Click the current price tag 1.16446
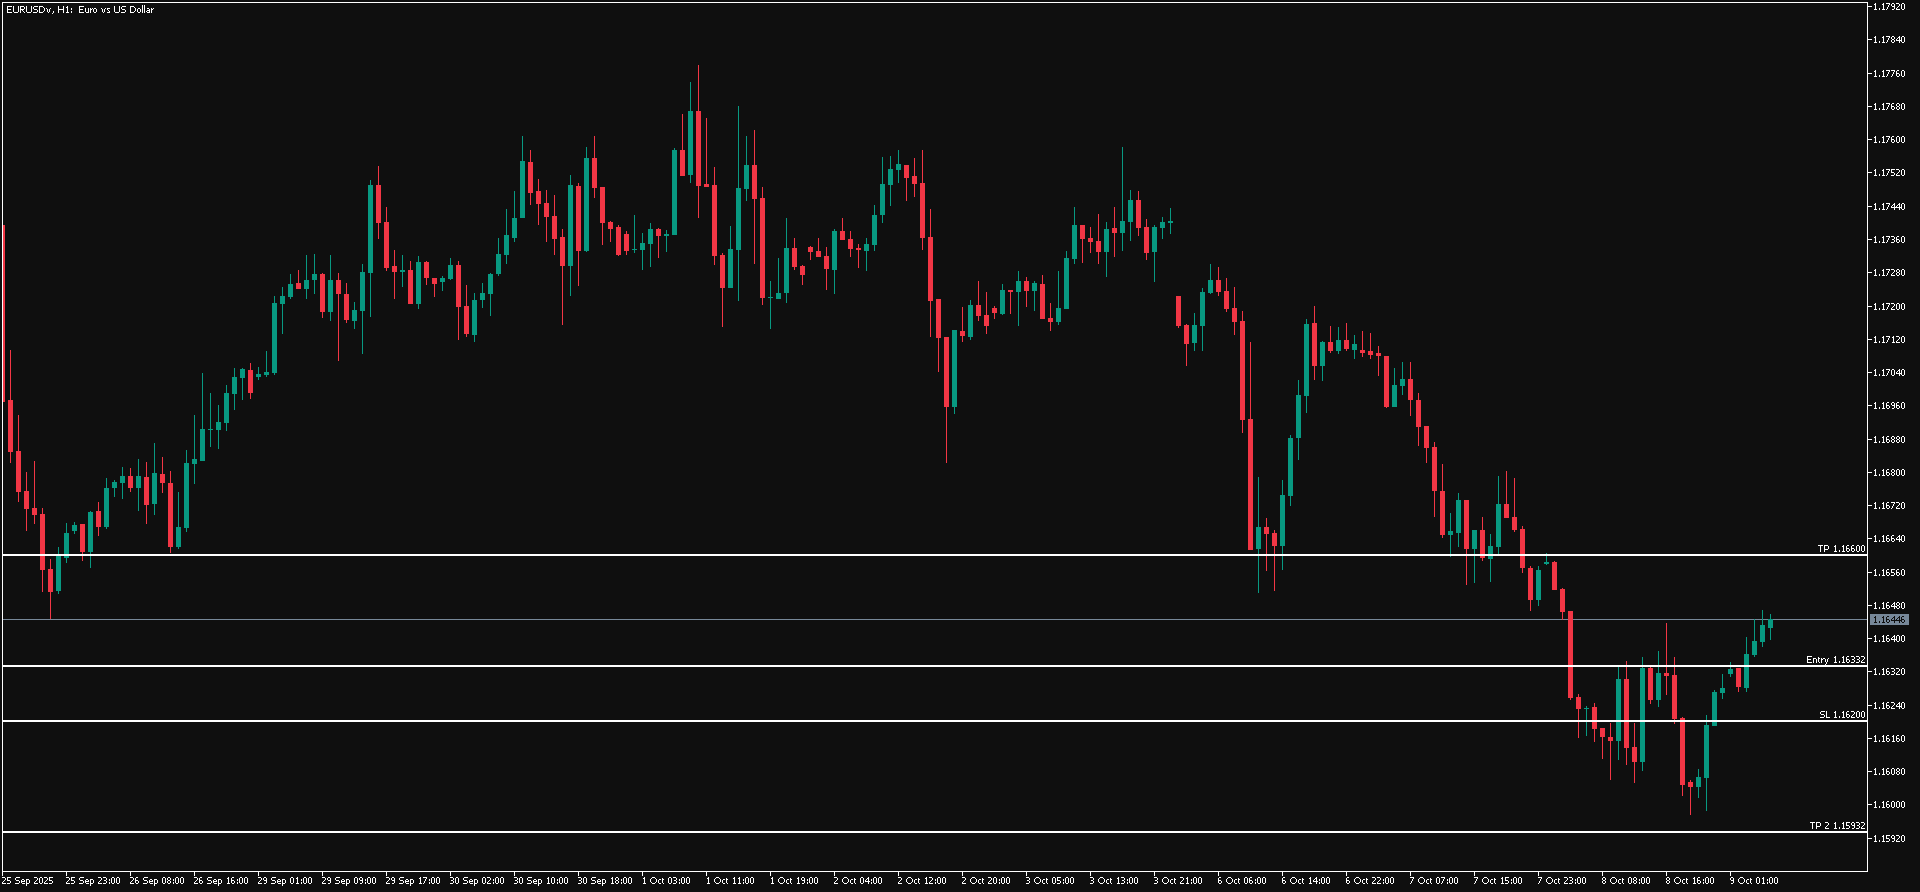Viewport: 1920px width, 892px height. coord(1889,620)
